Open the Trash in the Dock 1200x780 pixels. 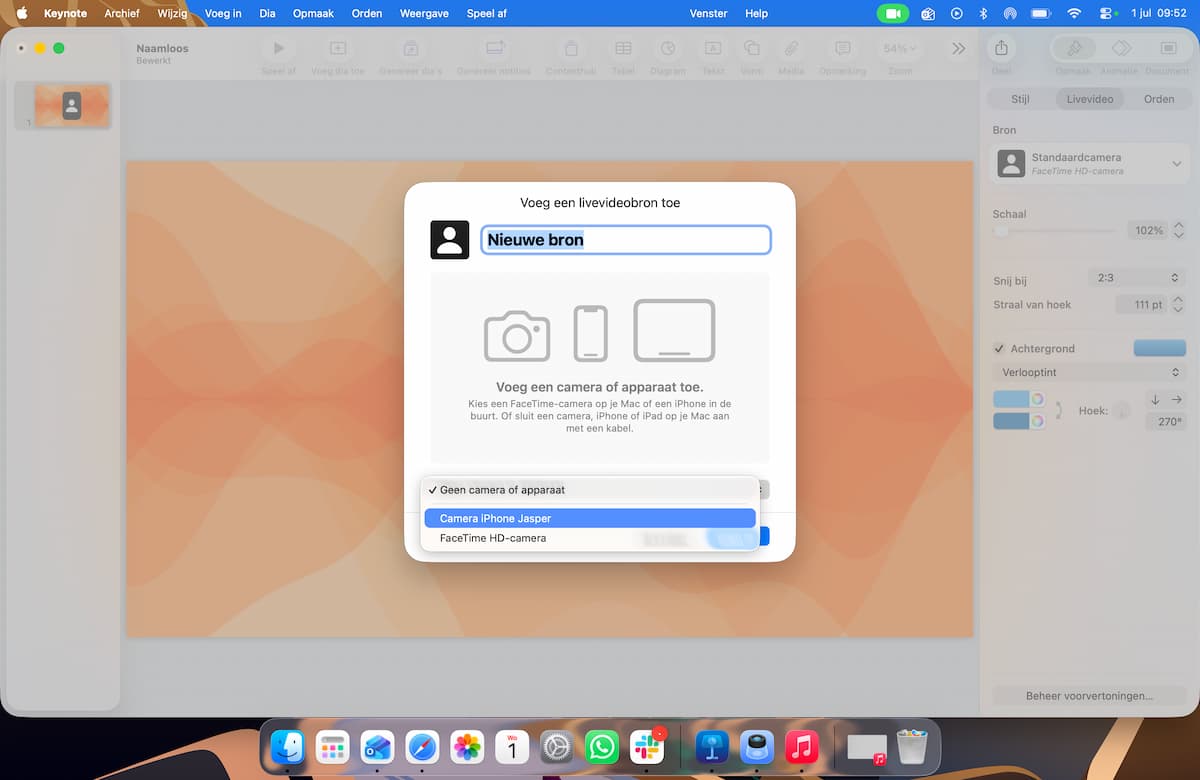[912, 747]
